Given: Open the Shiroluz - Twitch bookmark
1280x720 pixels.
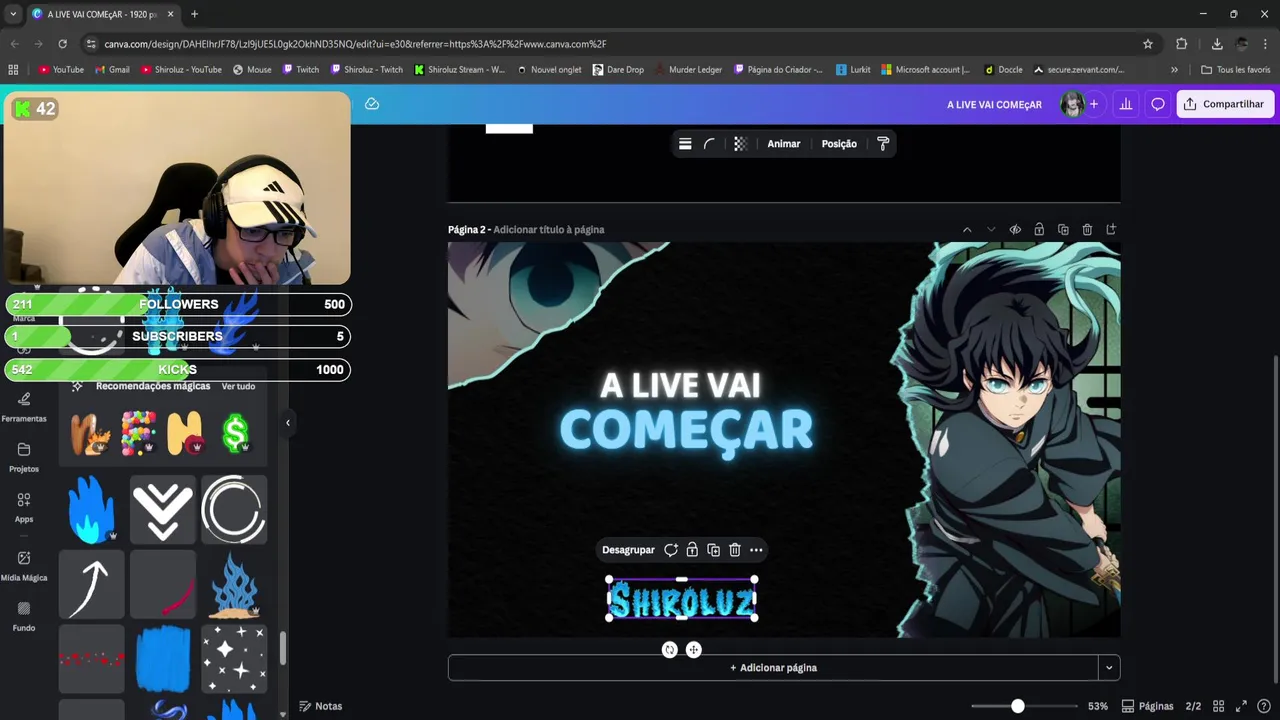Looking at the screenshot, I should point(366,70).
